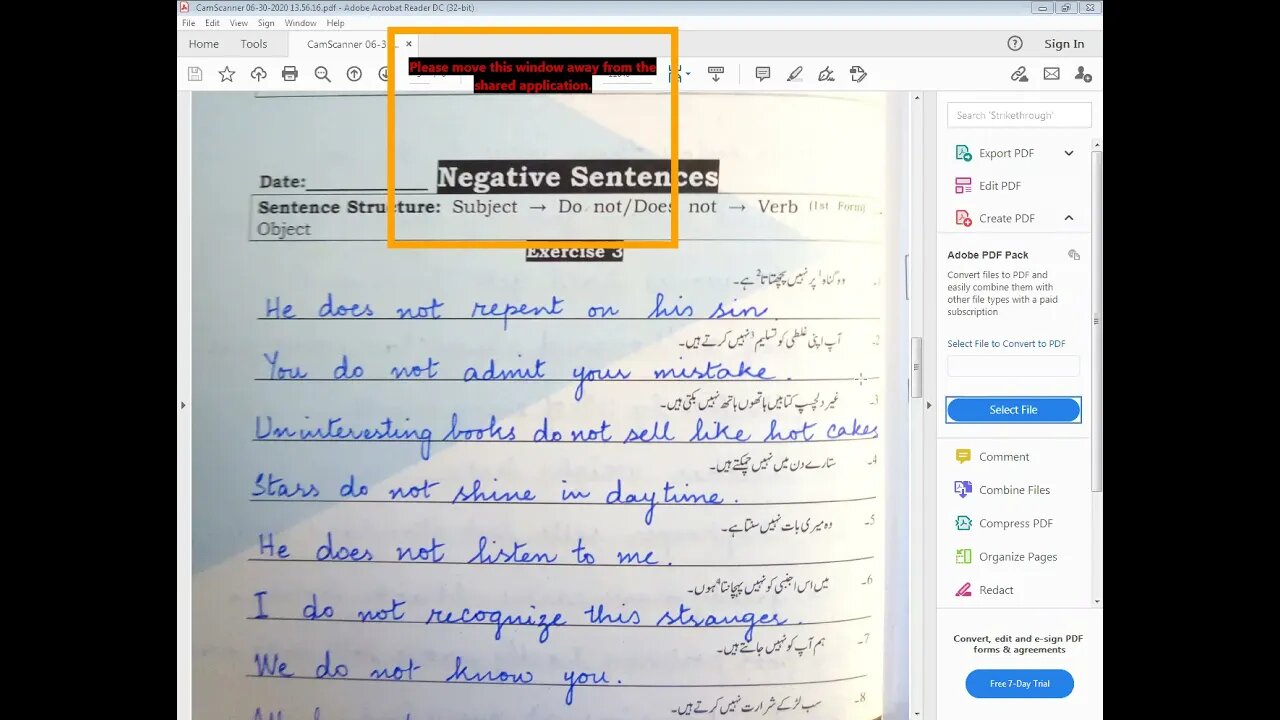1280x720 pixels.
Task: Share this file with others person icon
Action: [1083, 74]
